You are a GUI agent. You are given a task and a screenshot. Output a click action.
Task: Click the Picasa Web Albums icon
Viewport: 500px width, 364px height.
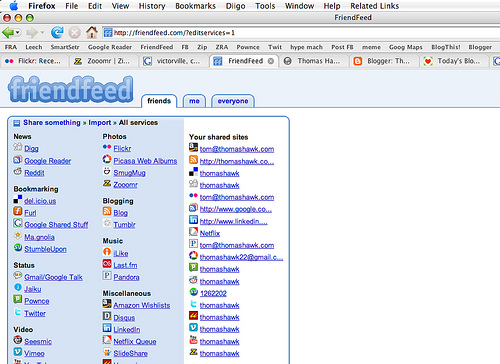tap(107, 159)
